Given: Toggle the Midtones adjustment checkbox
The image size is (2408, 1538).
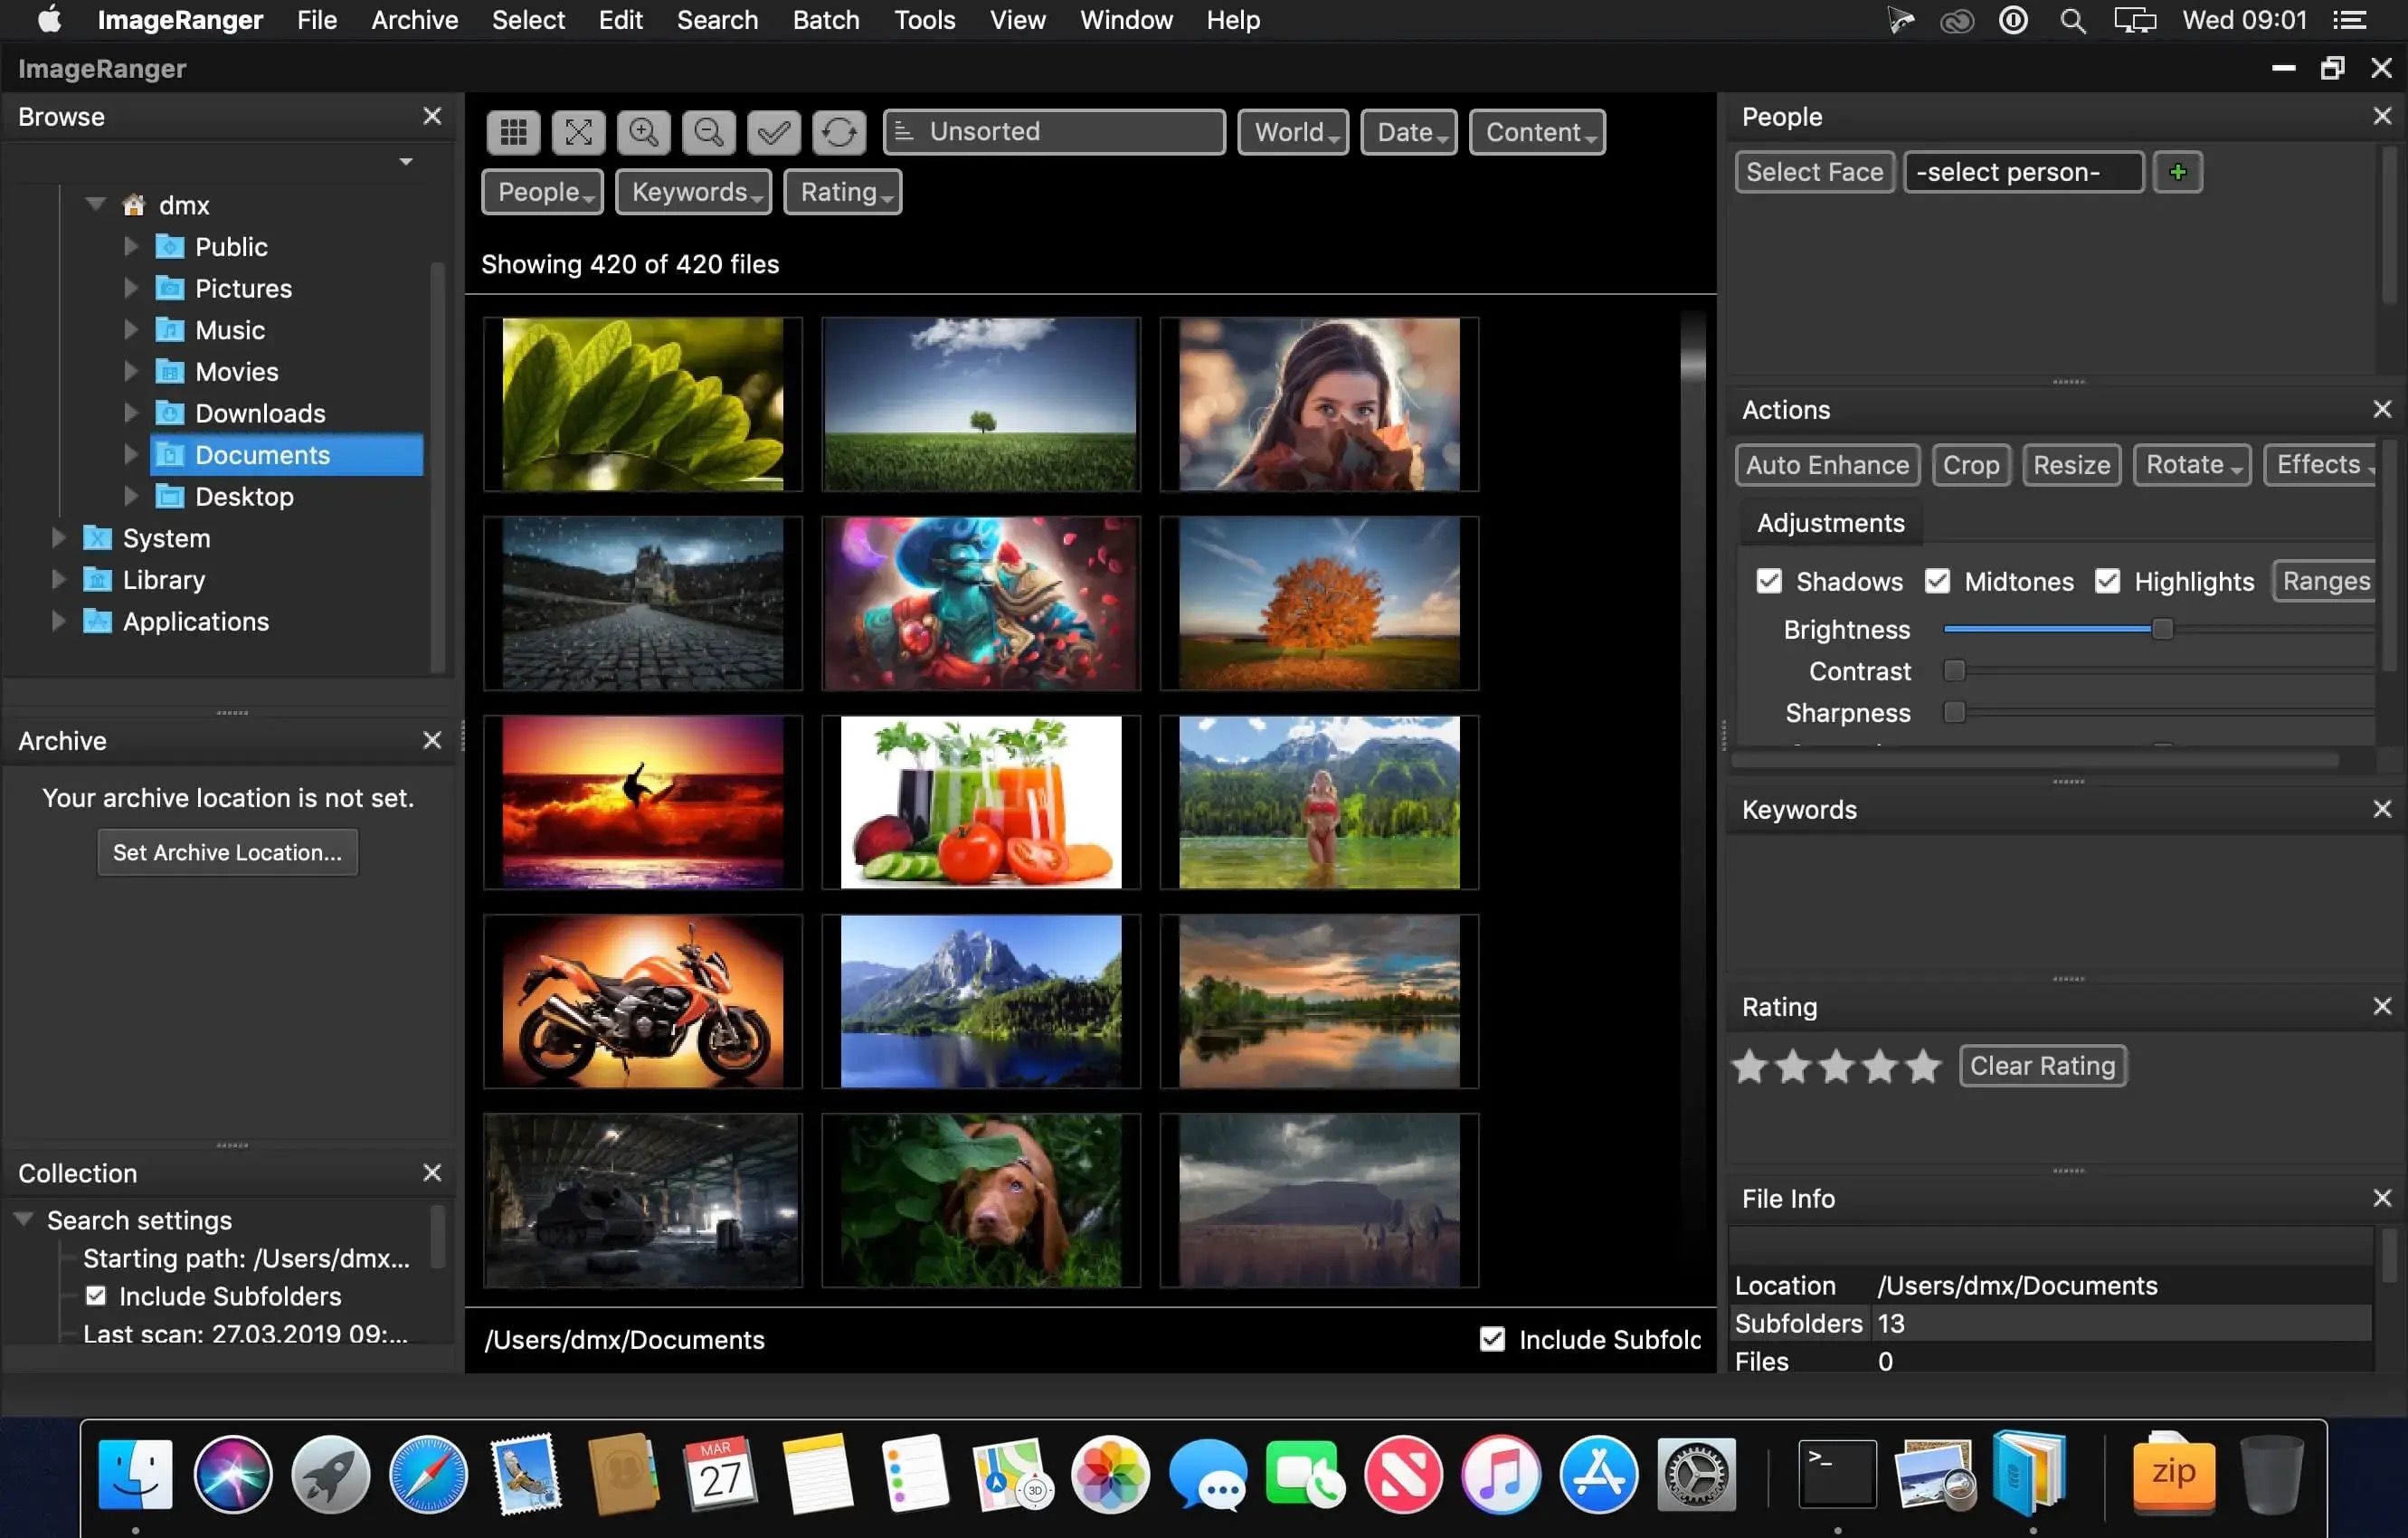Looking at the screenshot, I should point(1936,581).
